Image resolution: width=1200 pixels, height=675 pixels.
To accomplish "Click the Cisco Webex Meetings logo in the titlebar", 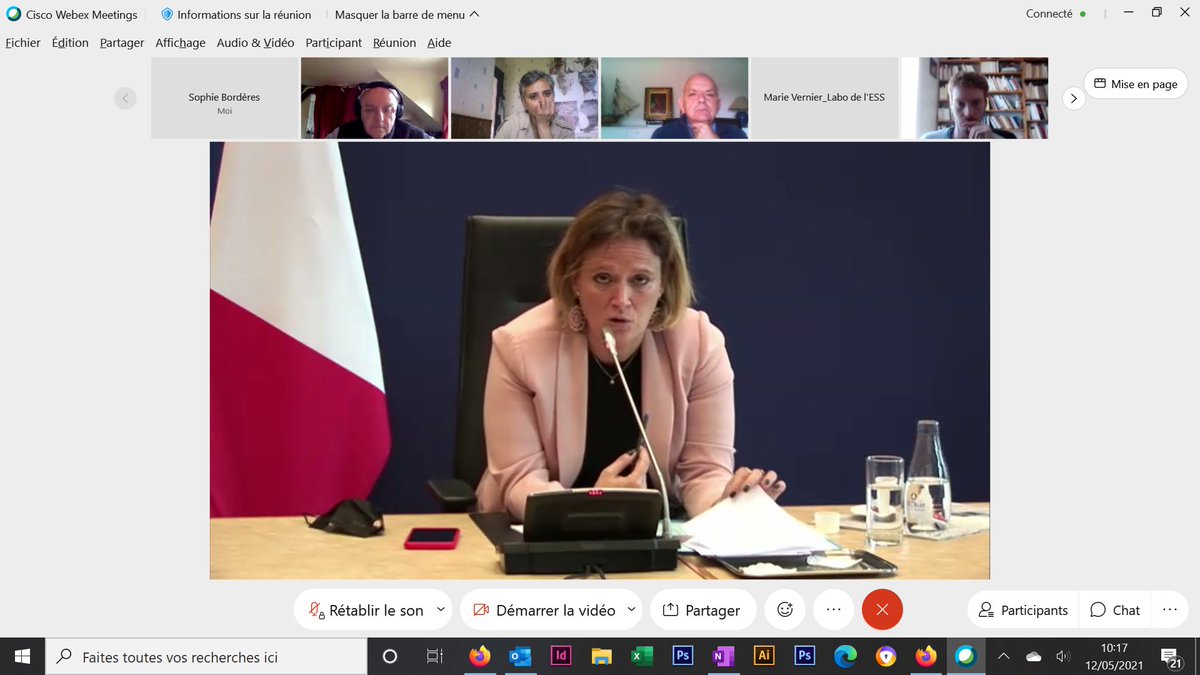I will click(11, 14).
